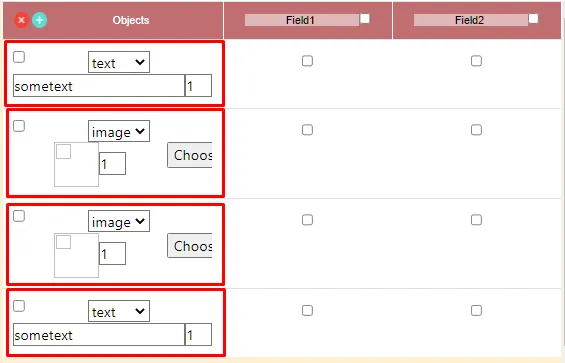Select the first row's object checkbox
This screenshot has width=565, height=363.
(x=19, y=57)
